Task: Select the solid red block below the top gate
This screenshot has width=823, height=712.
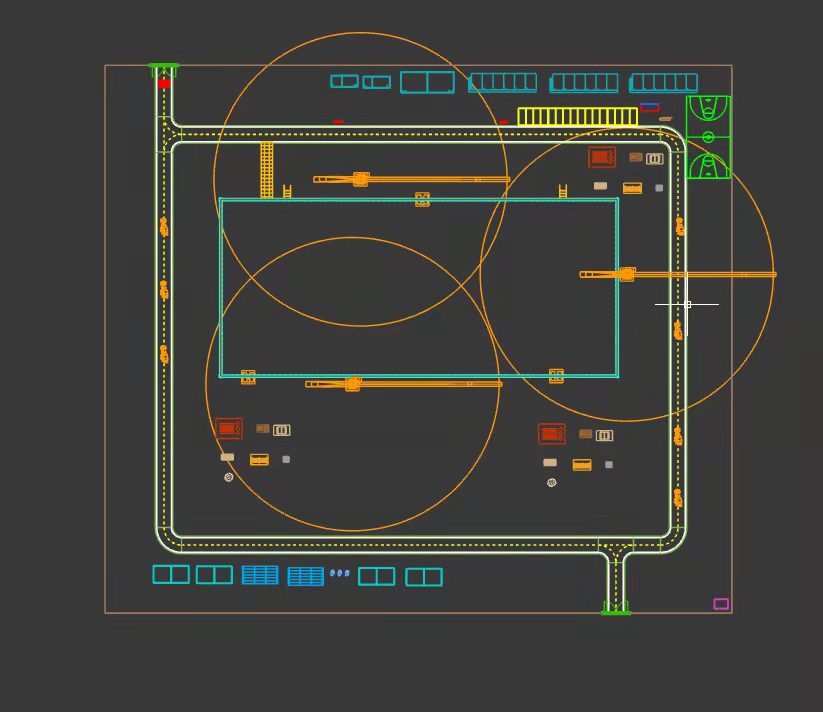Action: click(x=164, y=83)
